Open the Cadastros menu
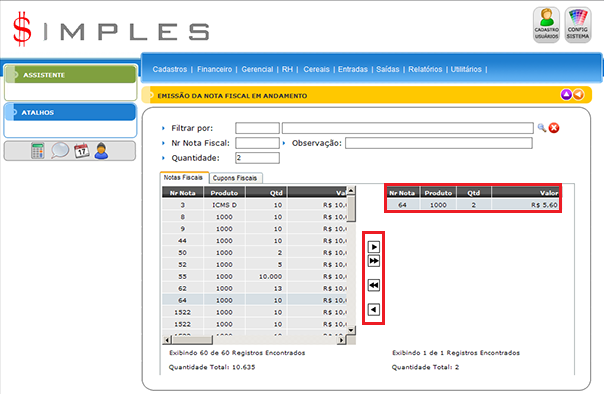The width and height of the screenshot is (604, 394). pos(169,69)
